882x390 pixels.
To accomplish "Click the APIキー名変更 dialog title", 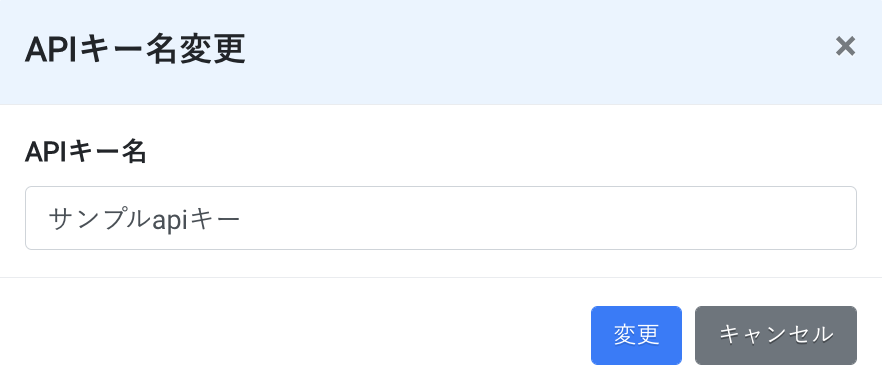I will 135,51.
